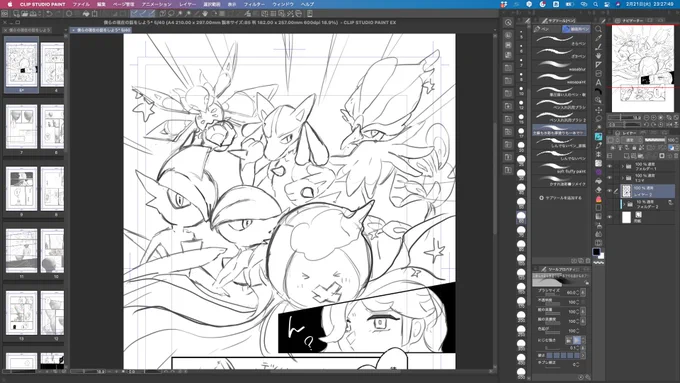680x383 pixels.
Task: Click the Fill bucket icon in command bar
Action: (x=86, y=13)
